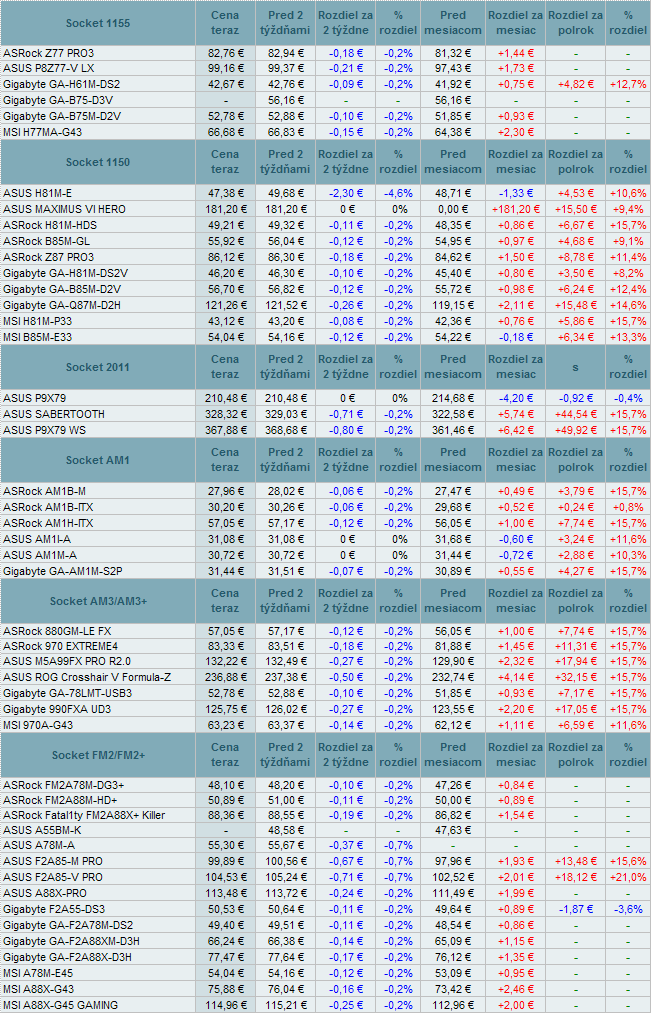The image size is (651, 1013).
Task: Click the Gigabyte 990FXA UD3 product name
Action: (x=58, y=709)
